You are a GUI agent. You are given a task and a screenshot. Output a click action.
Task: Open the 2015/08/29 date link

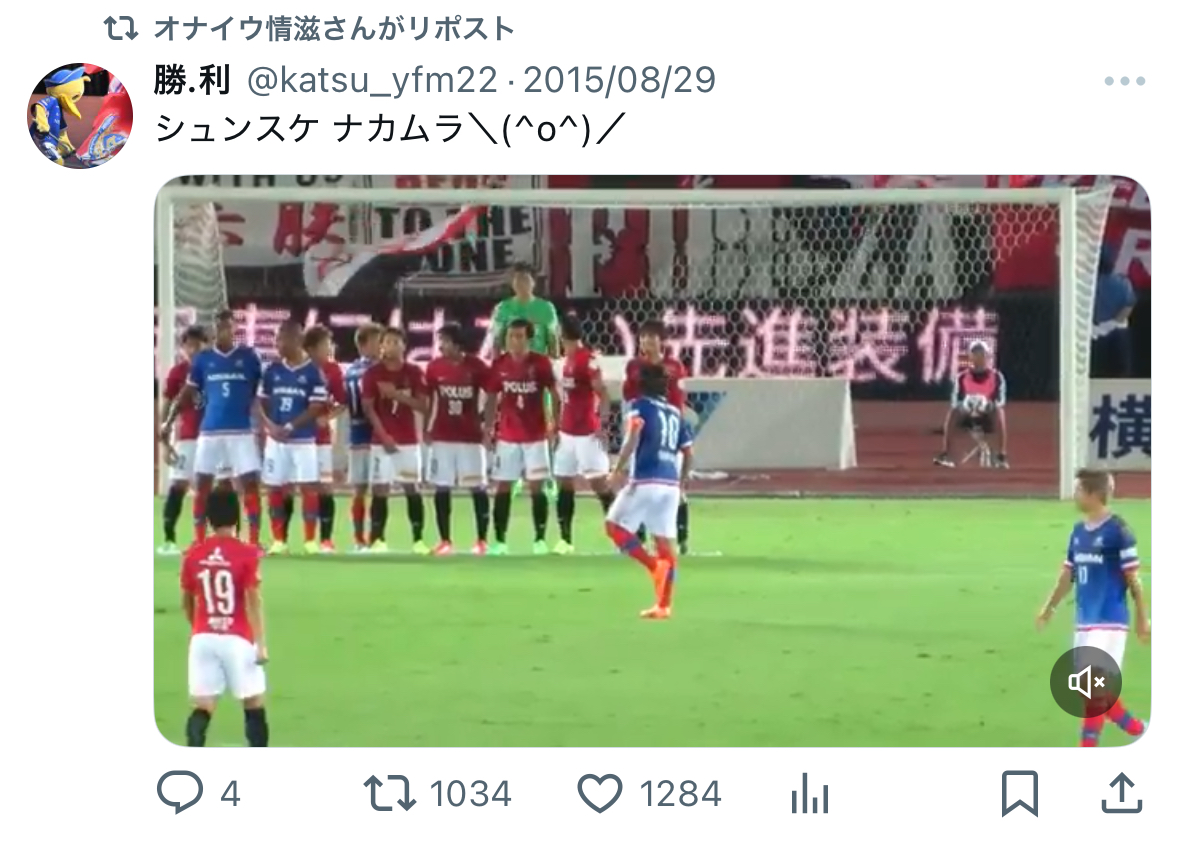point(620,80)
